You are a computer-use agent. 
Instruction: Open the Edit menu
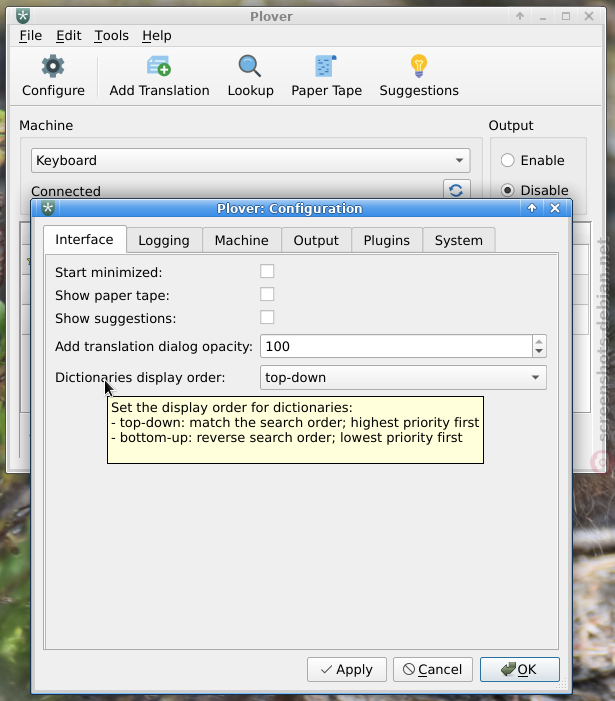point(69,36)
